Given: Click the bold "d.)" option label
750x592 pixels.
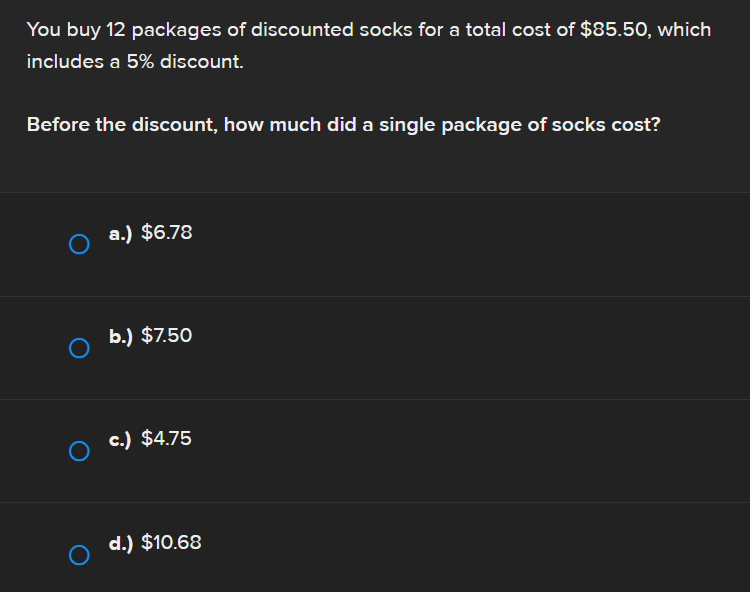Looking at the screenshot, I should coord(121,543).
